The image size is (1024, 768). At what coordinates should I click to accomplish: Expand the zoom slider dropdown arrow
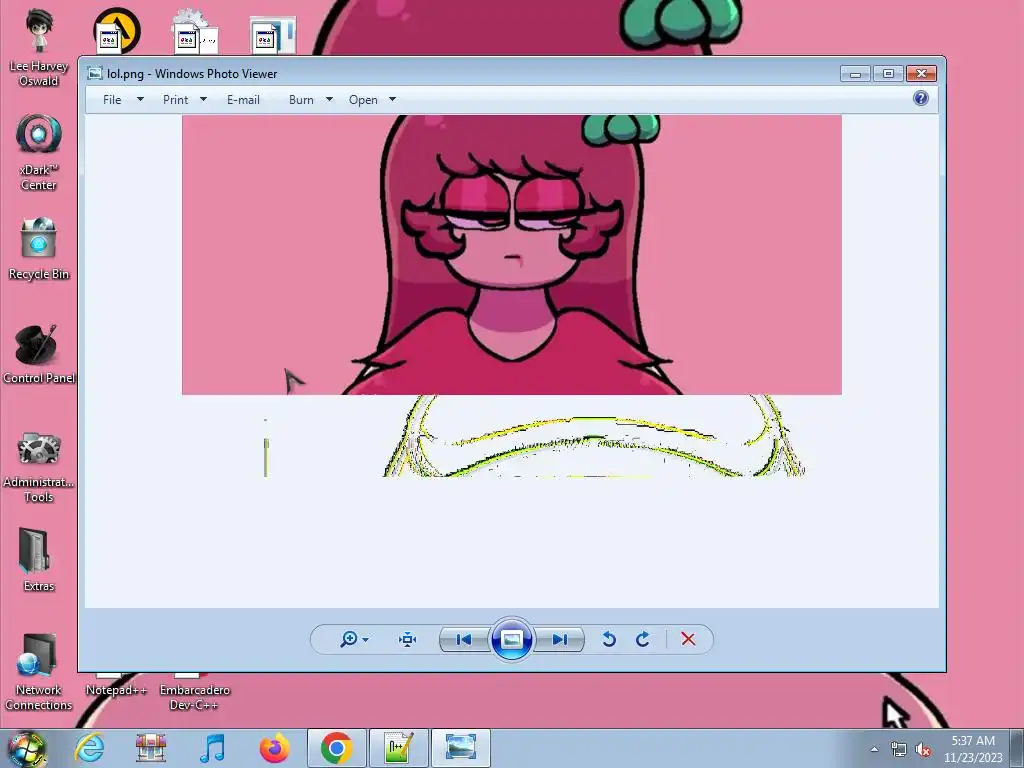(x=366, y=639)
